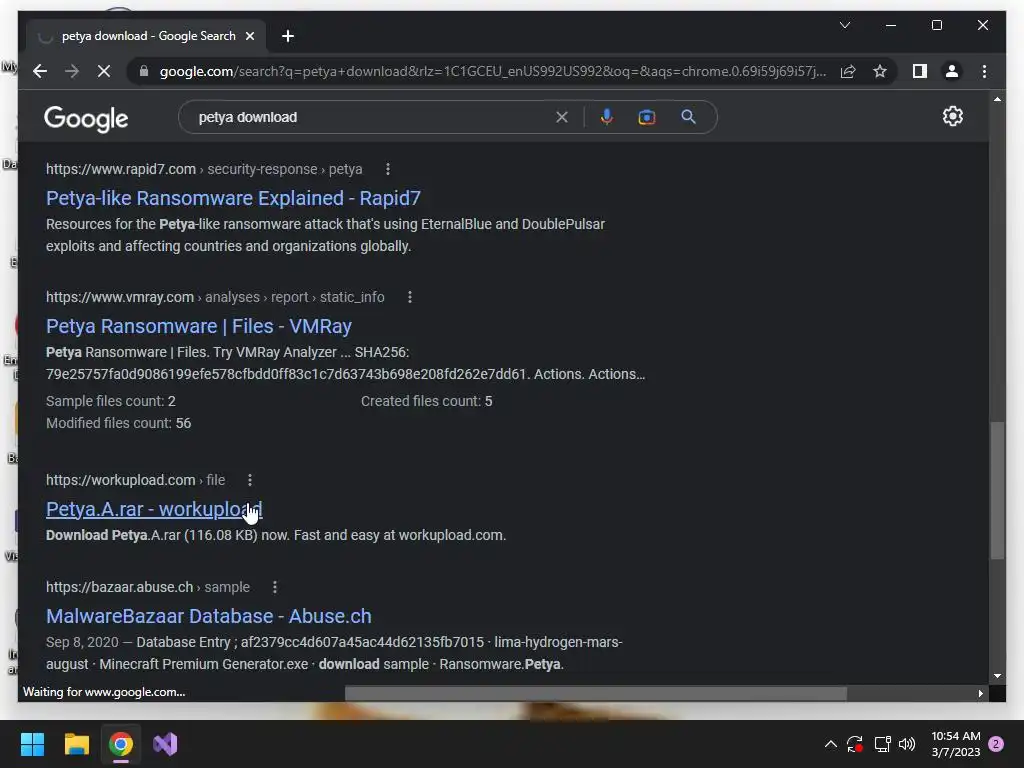Search by image with Google Lens

[647, 117]
